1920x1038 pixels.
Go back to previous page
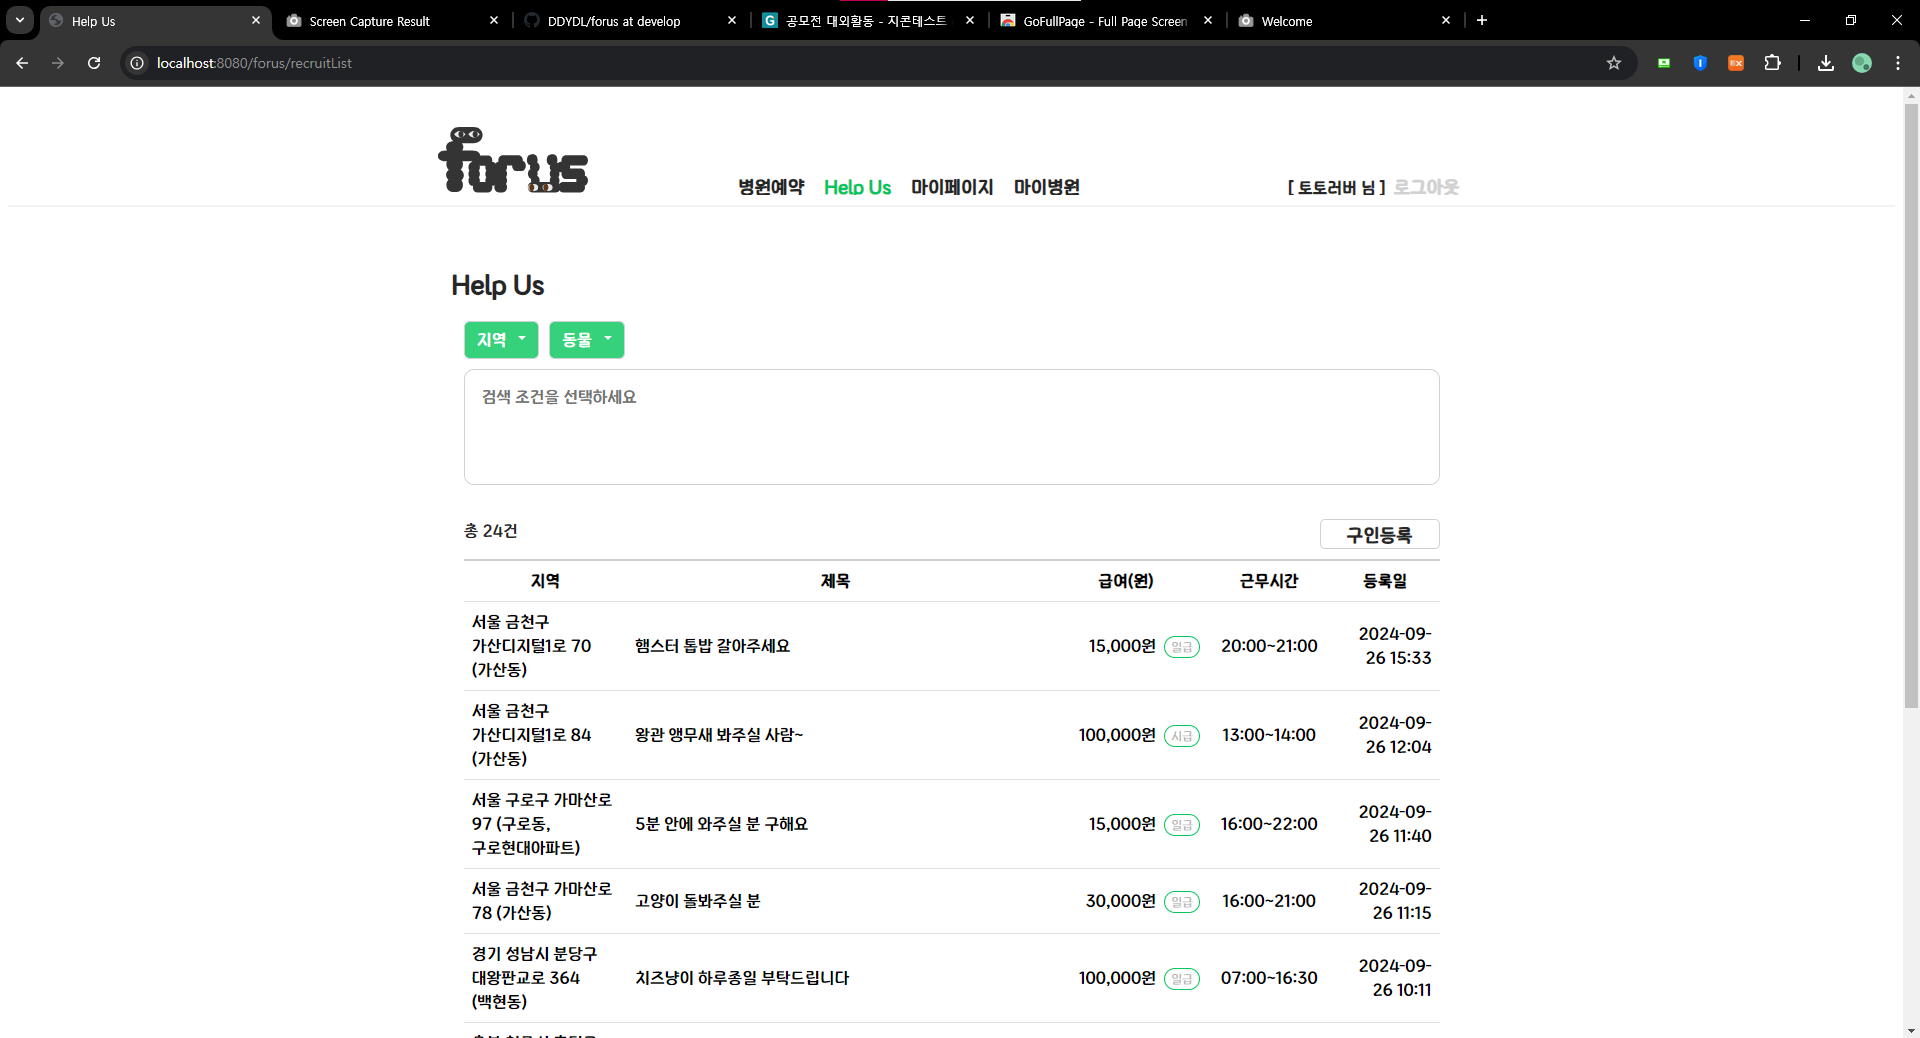22,63
